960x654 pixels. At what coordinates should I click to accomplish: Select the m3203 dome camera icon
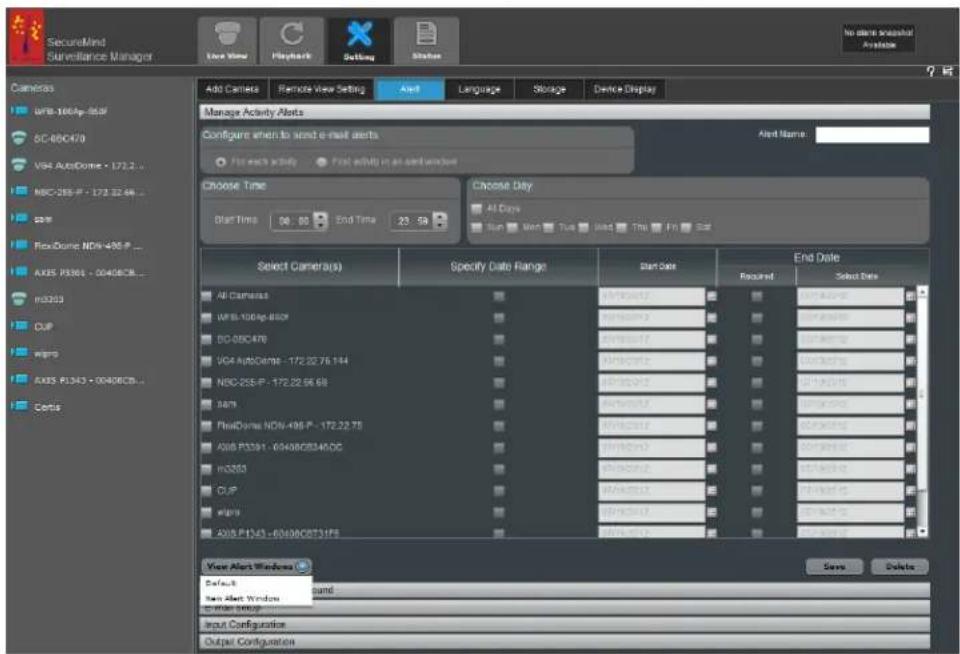pyautogui.click(x=20, y=299)
